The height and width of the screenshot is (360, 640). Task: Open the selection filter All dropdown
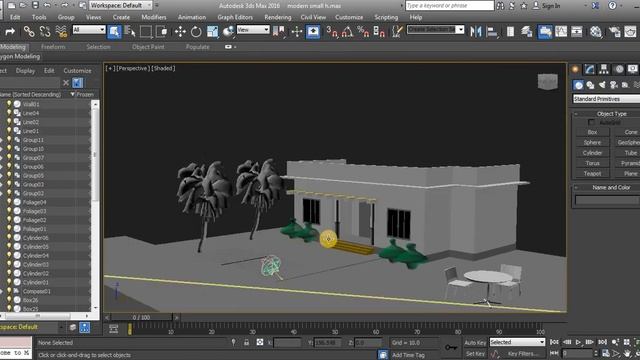[x=89, y=29]
